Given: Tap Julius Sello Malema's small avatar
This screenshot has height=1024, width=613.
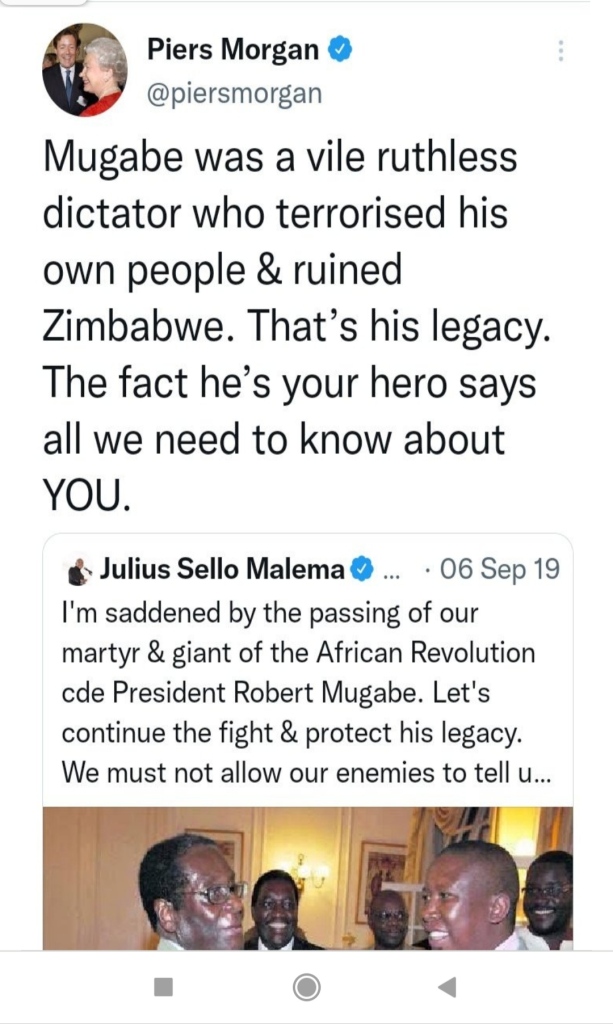Looking at the screenshot, I should click(x=78, y=572).
